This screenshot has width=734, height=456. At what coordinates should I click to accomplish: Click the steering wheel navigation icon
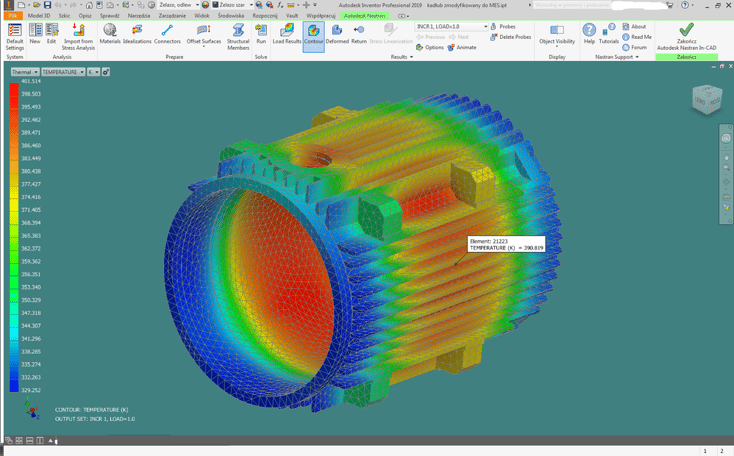[726, 138]
